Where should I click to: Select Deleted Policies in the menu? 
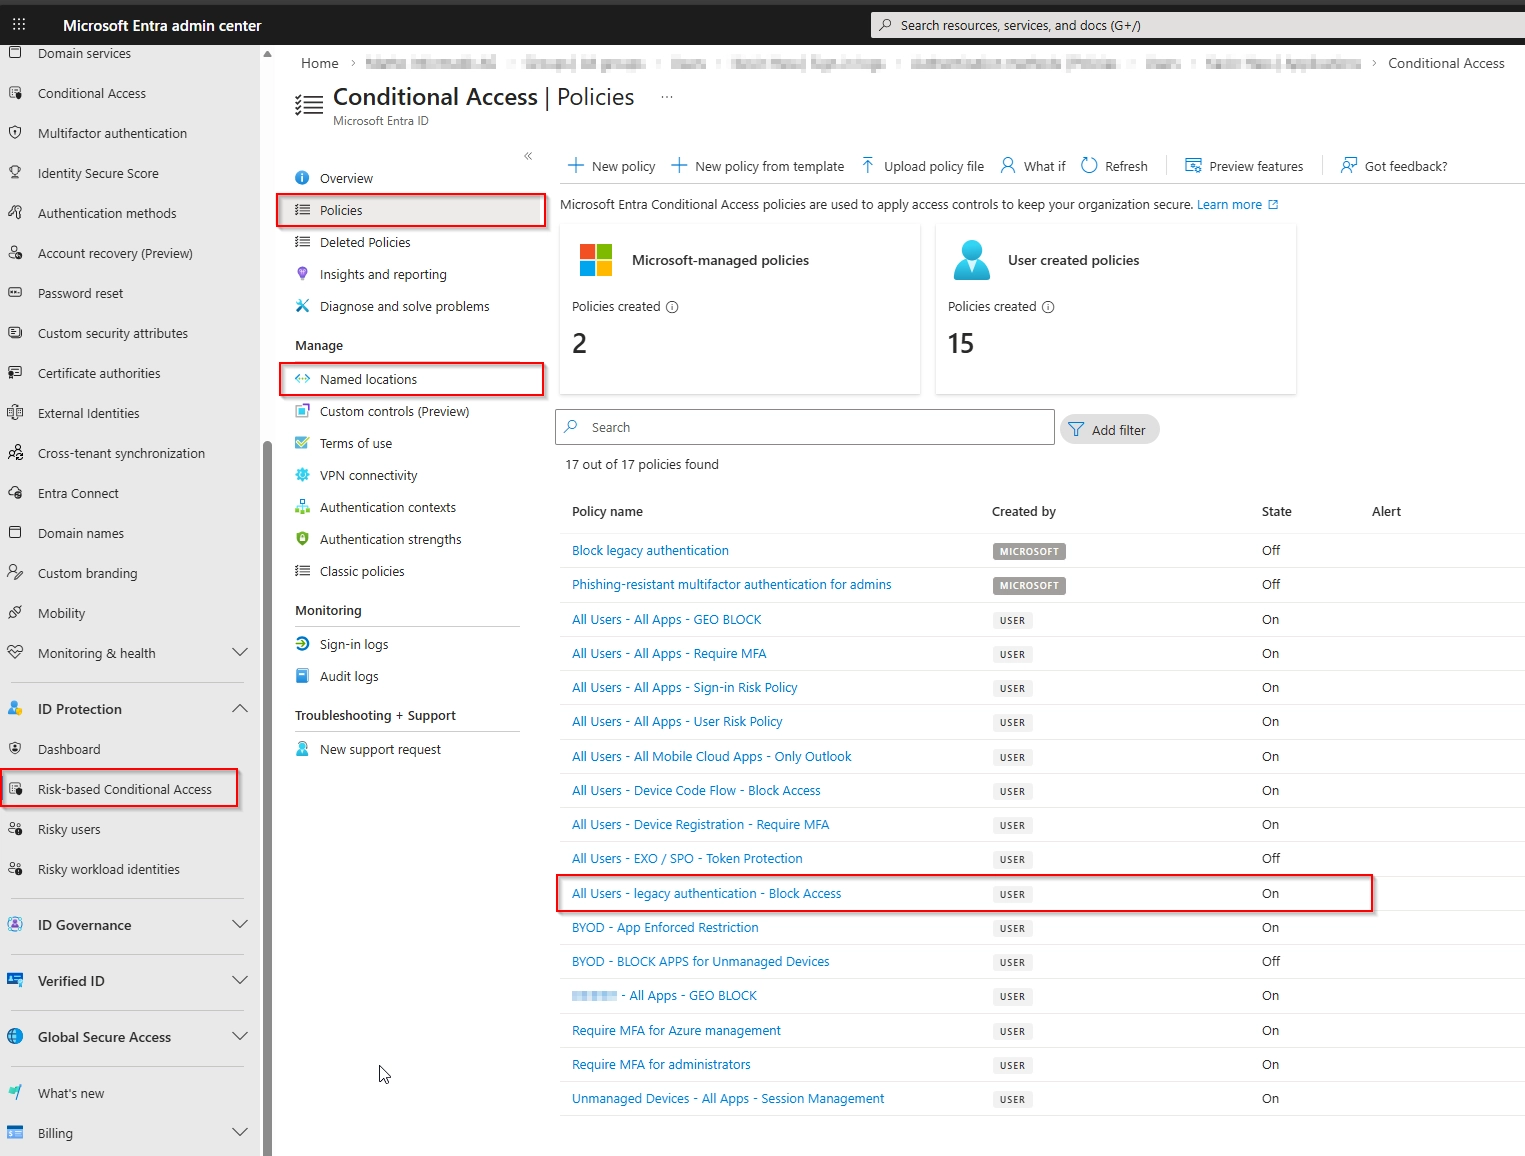pyautogui.click(x=364, y=242)
